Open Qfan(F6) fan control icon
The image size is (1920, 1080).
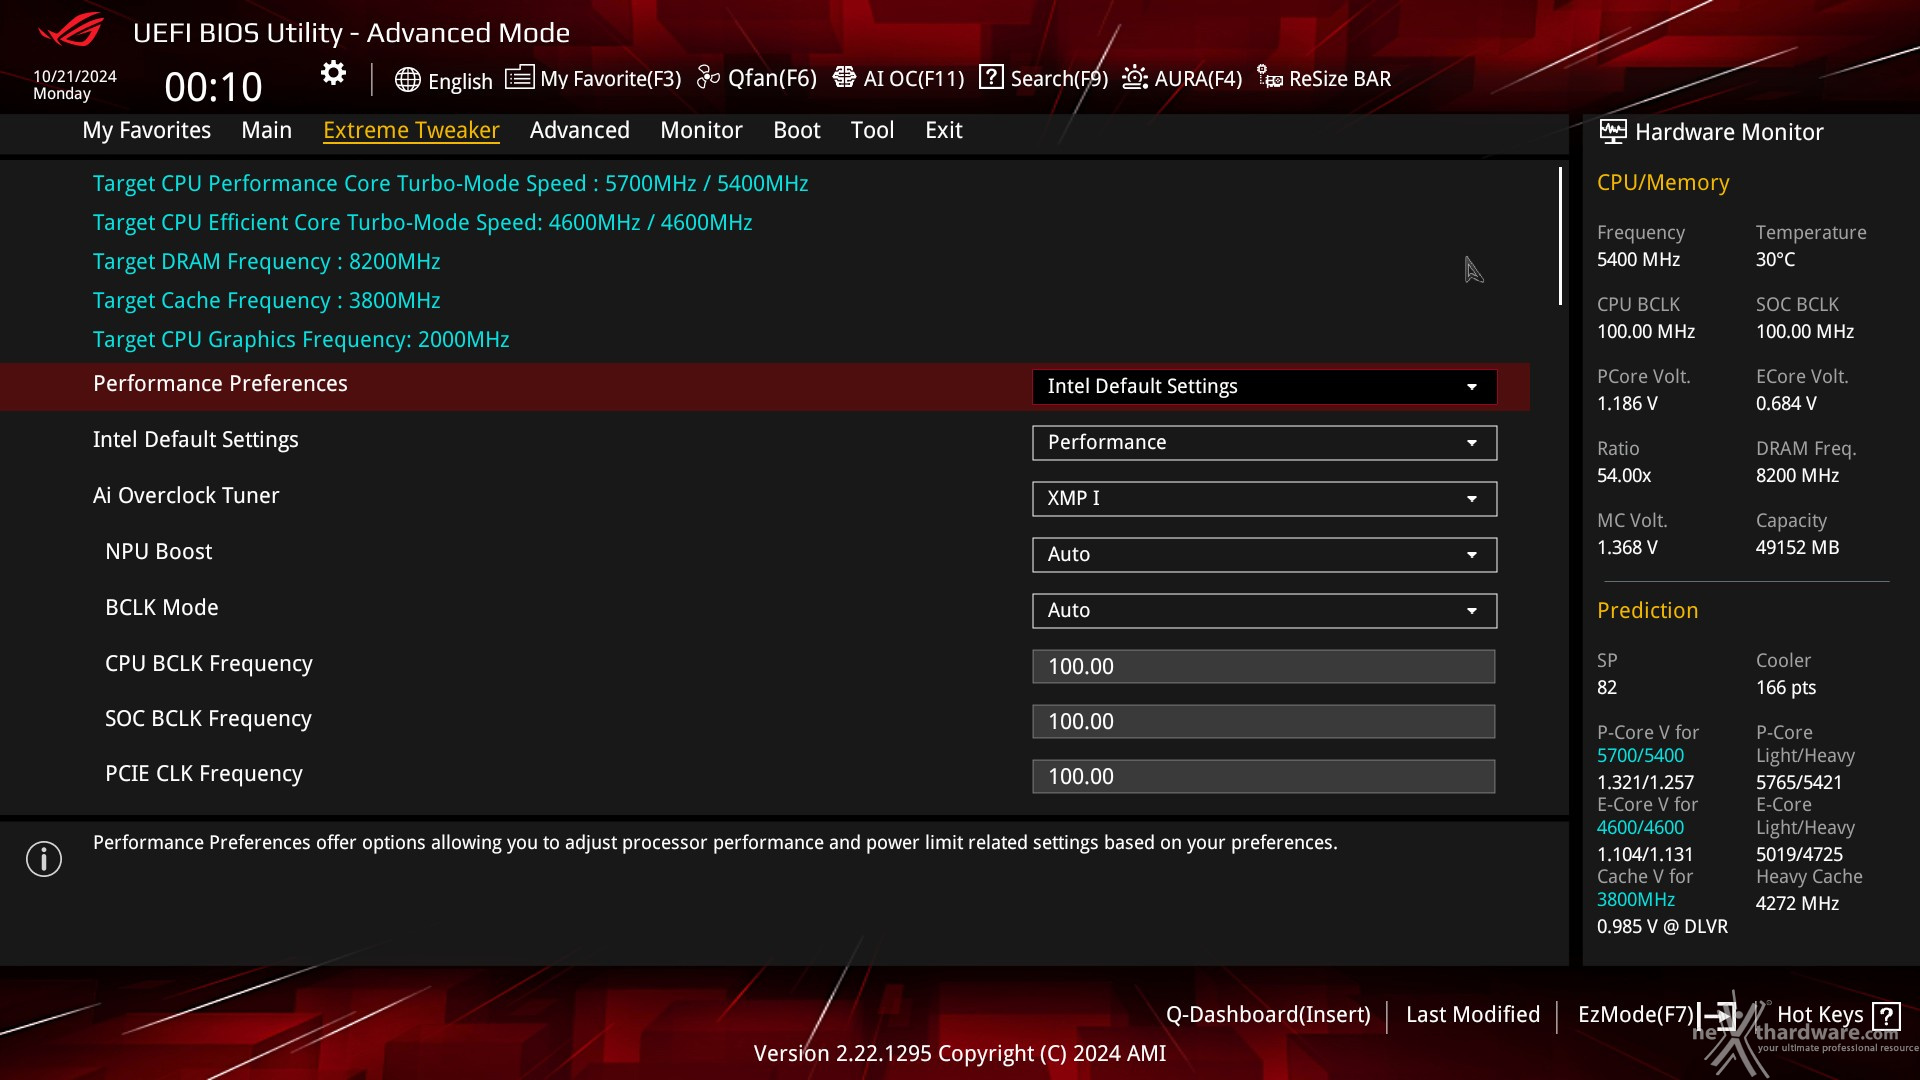[x=708, y=77]
